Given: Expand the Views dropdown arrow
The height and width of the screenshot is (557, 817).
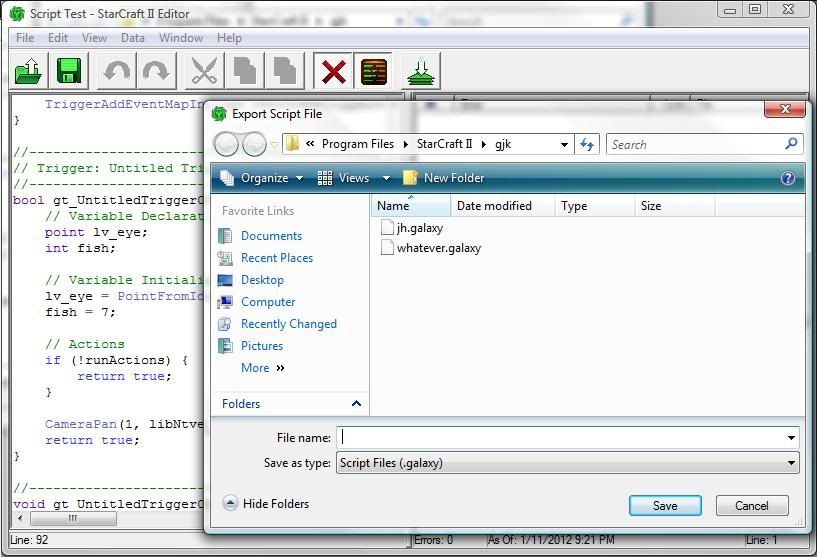Looking at the screenshot, I should tap(386, 178).
